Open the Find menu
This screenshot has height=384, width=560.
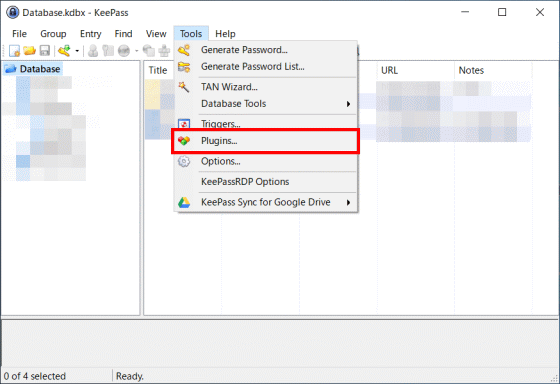(123, 34)
